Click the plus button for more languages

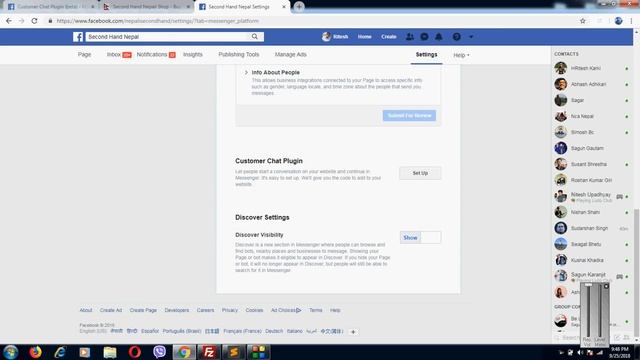[x=353, y=332]
